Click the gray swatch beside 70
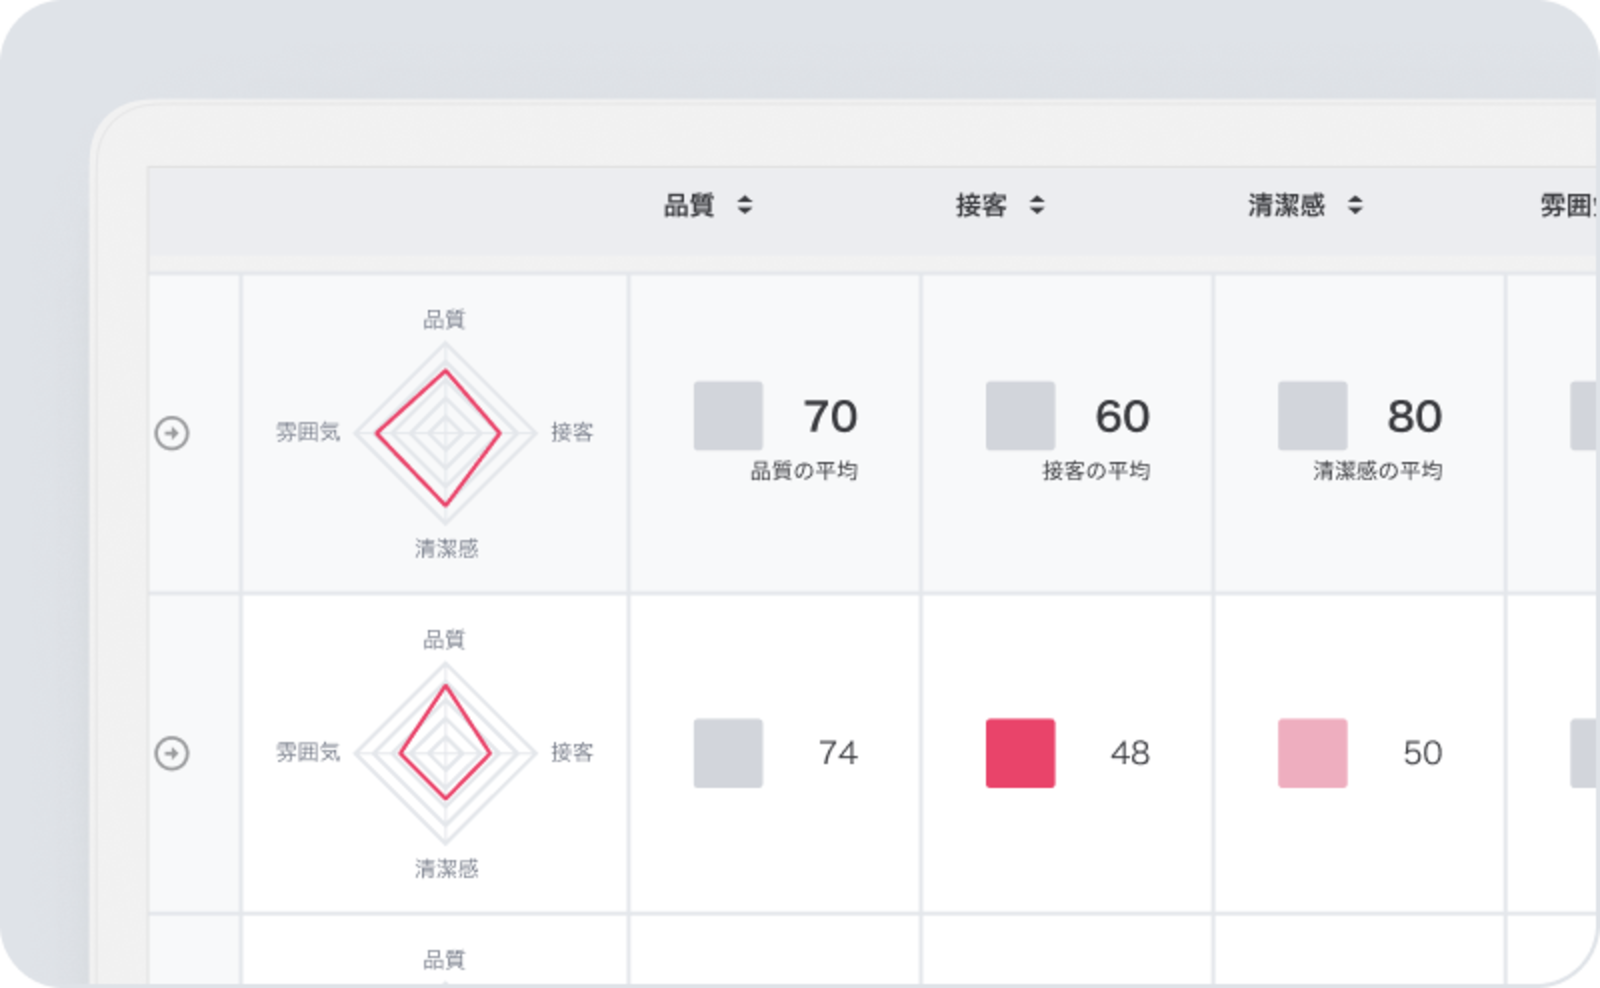Image resolution: width=1600 pixels, height=988 pixels. [x=728, y=415]
